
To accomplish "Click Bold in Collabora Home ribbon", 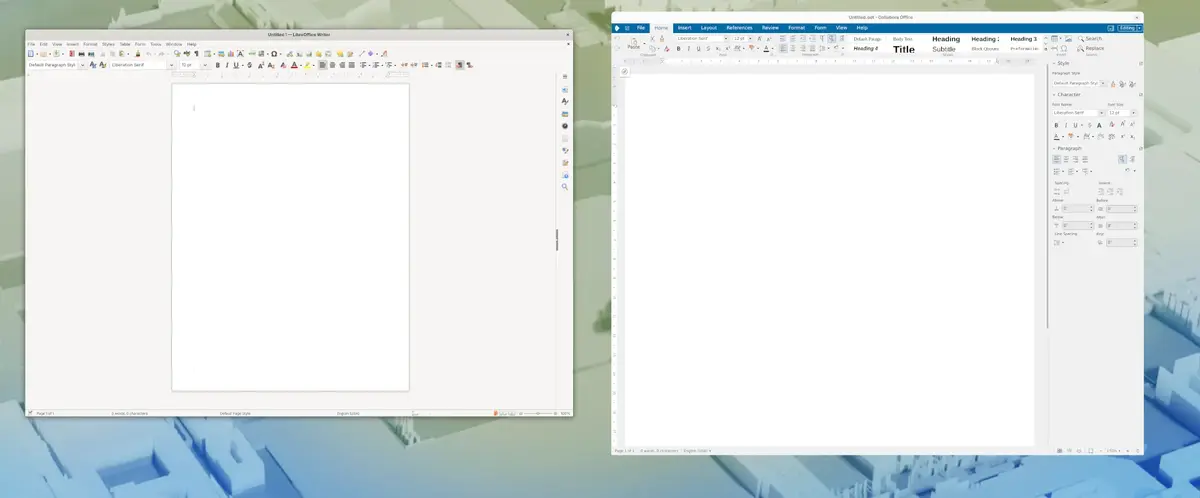I will tap(678, 48).
